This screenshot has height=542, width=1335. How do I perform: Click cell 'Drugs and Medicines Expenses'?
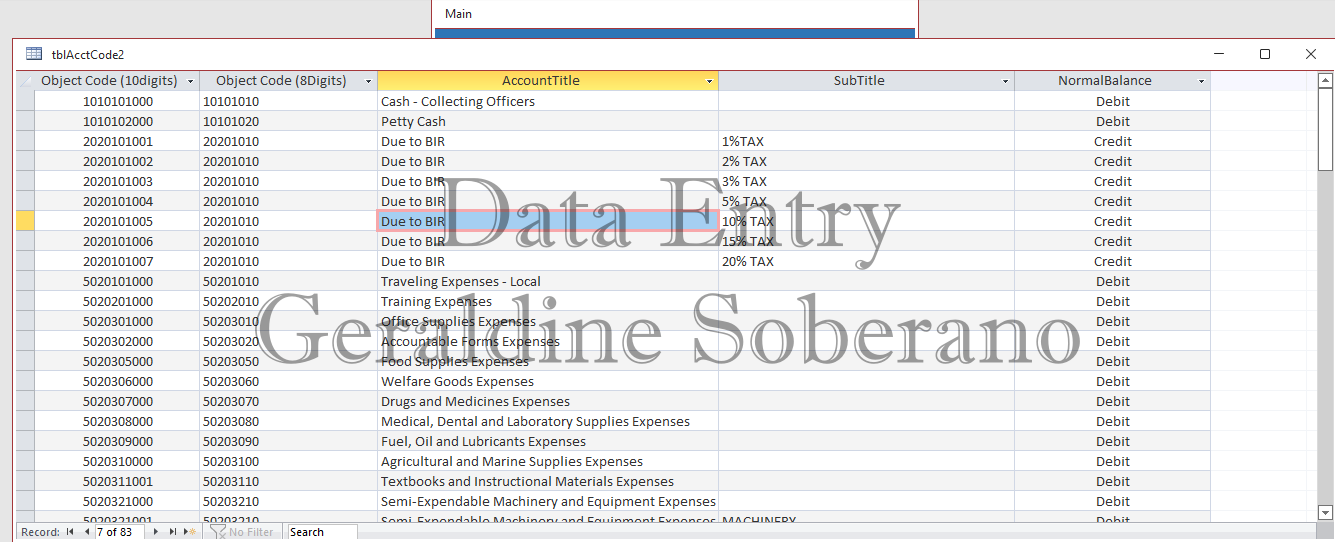tap(547, 401)
